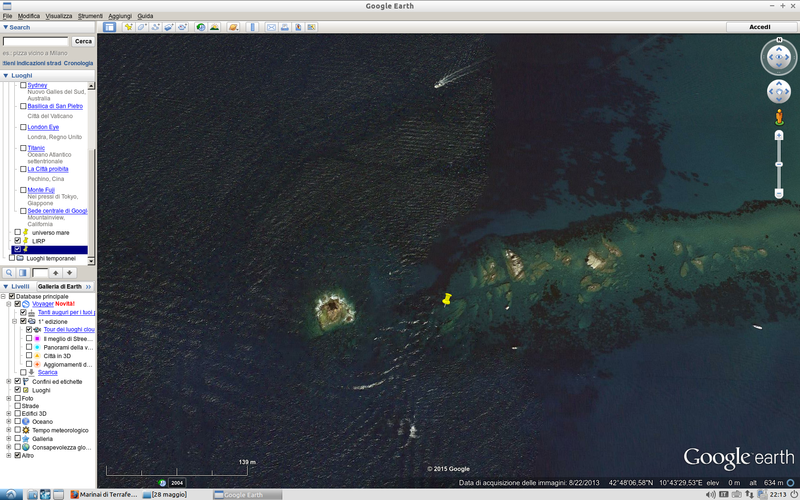Uncheck the LIRP placemark checkbox

tap(17, 241)
